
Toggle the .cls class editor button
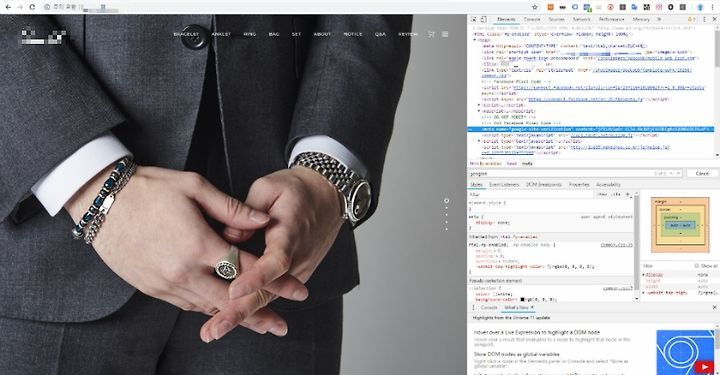pos(616,195)
